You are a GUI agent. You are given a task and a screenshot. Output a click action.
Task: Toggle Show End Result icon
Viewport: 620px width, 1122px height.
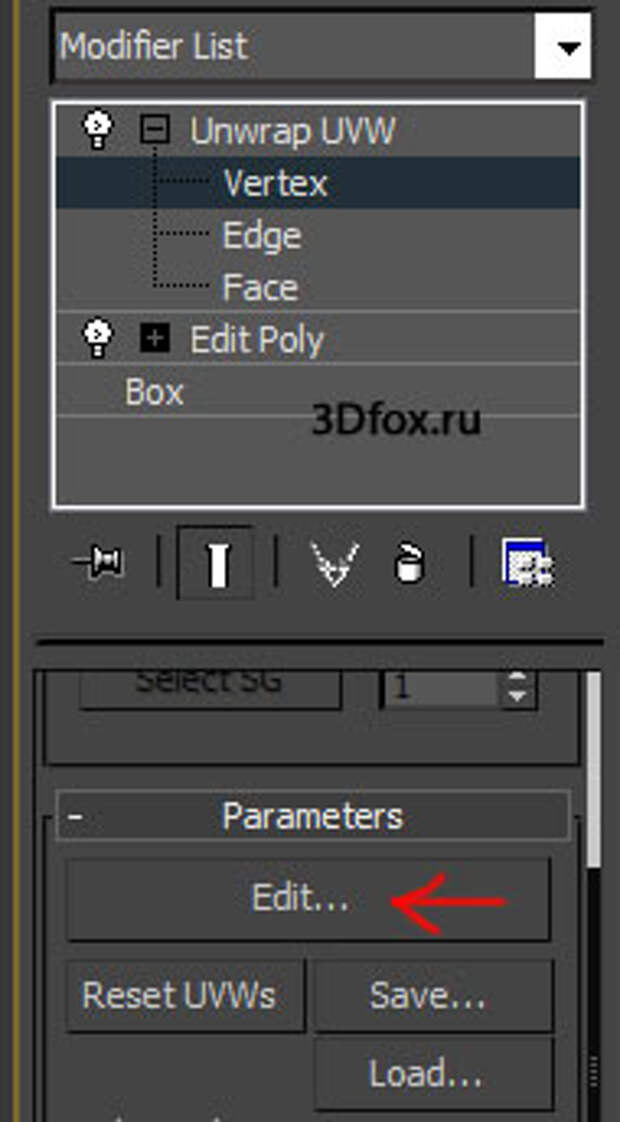coord(215,563)
